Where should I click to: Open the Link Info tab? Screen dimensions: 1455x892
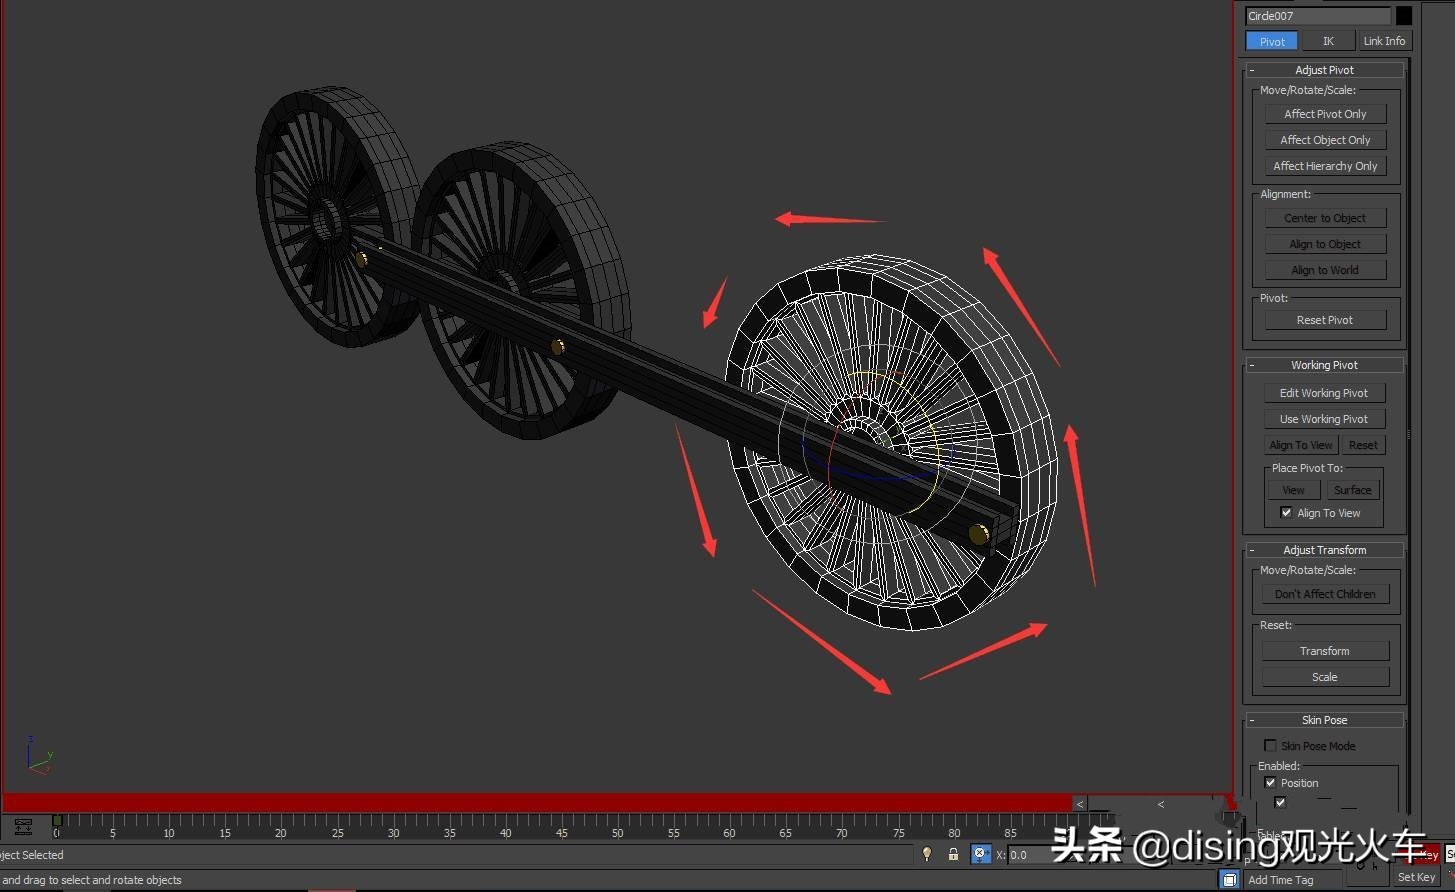coord(1384,41)
